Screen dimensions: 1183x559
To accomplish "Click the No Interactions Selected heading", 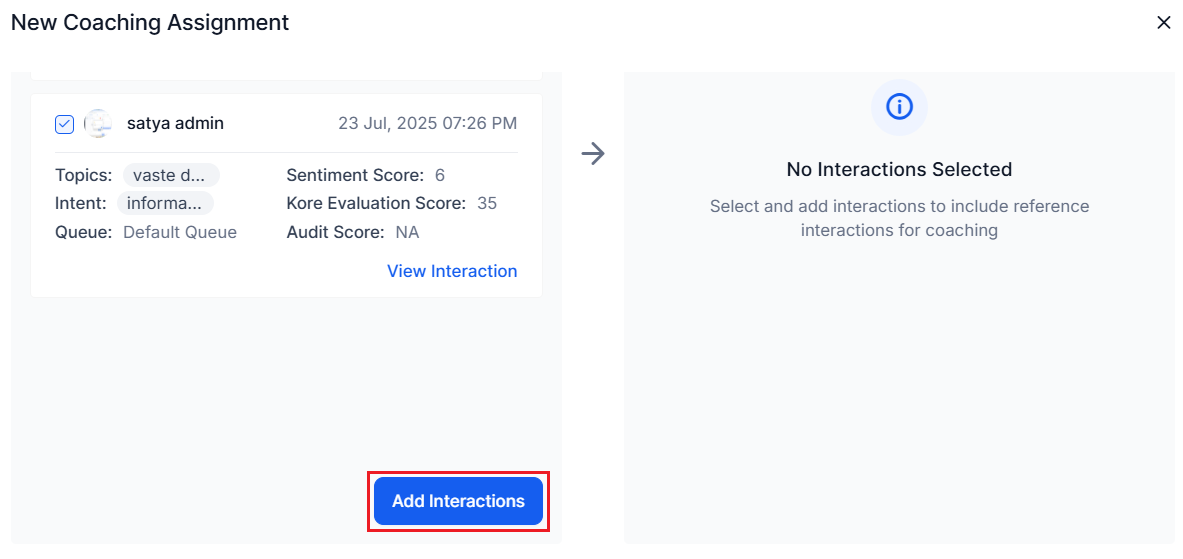I will [x=899, y=169].
